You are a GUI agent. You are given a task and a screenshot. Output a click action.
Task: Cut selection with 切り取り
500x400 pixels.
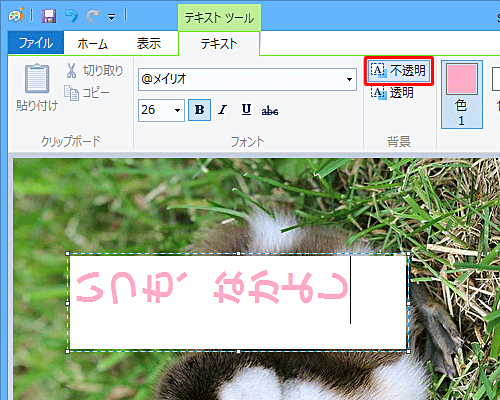pos(94,71)
